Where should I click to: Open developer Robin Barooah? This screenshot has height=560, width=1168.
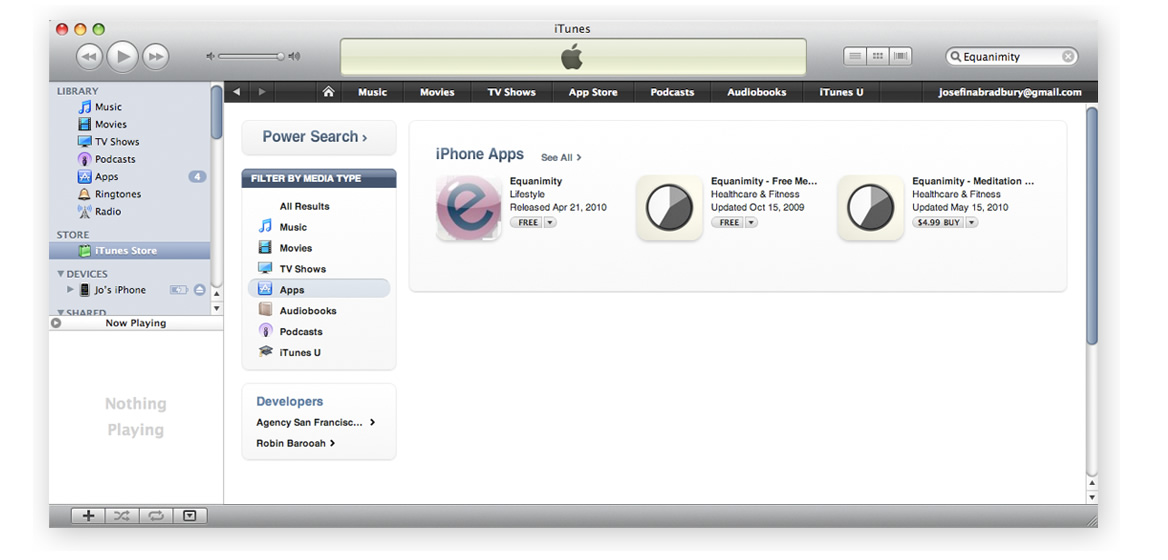pos(296,443)
